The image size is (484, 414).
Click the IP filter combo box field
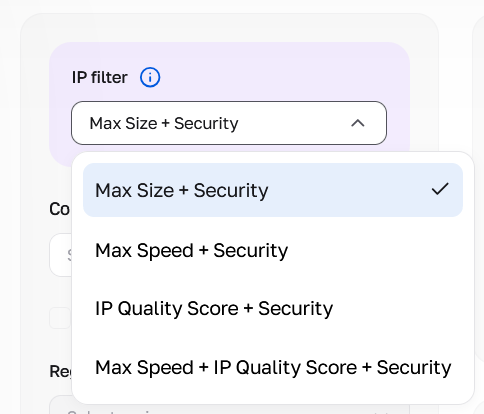point(229,123)
